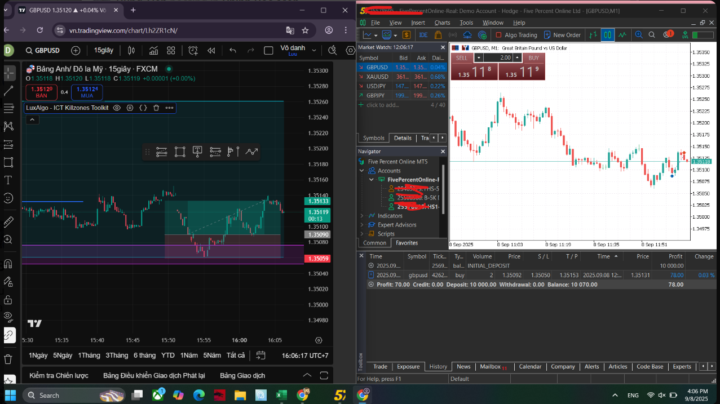Start bar replay with the rewind icon
This screenshot has width=720, height=404.
coord(211,50)
